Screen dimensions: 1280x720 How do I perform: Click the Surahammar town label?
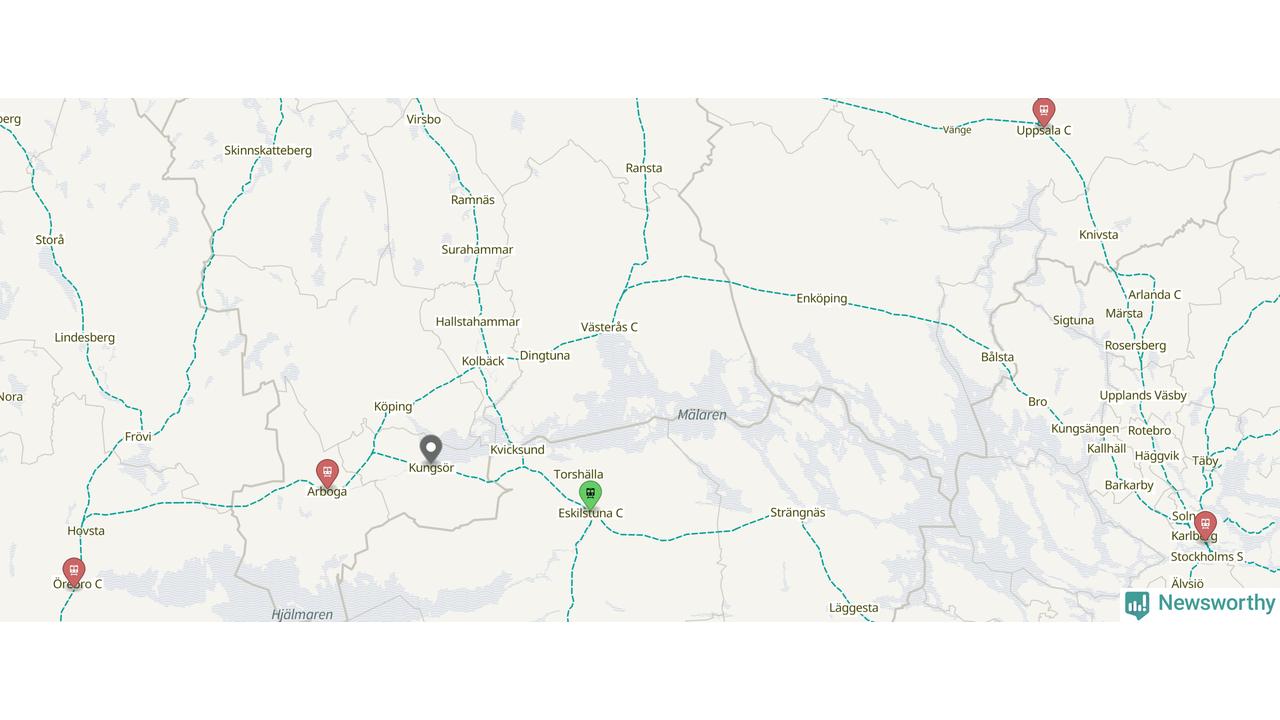[477, 249]
